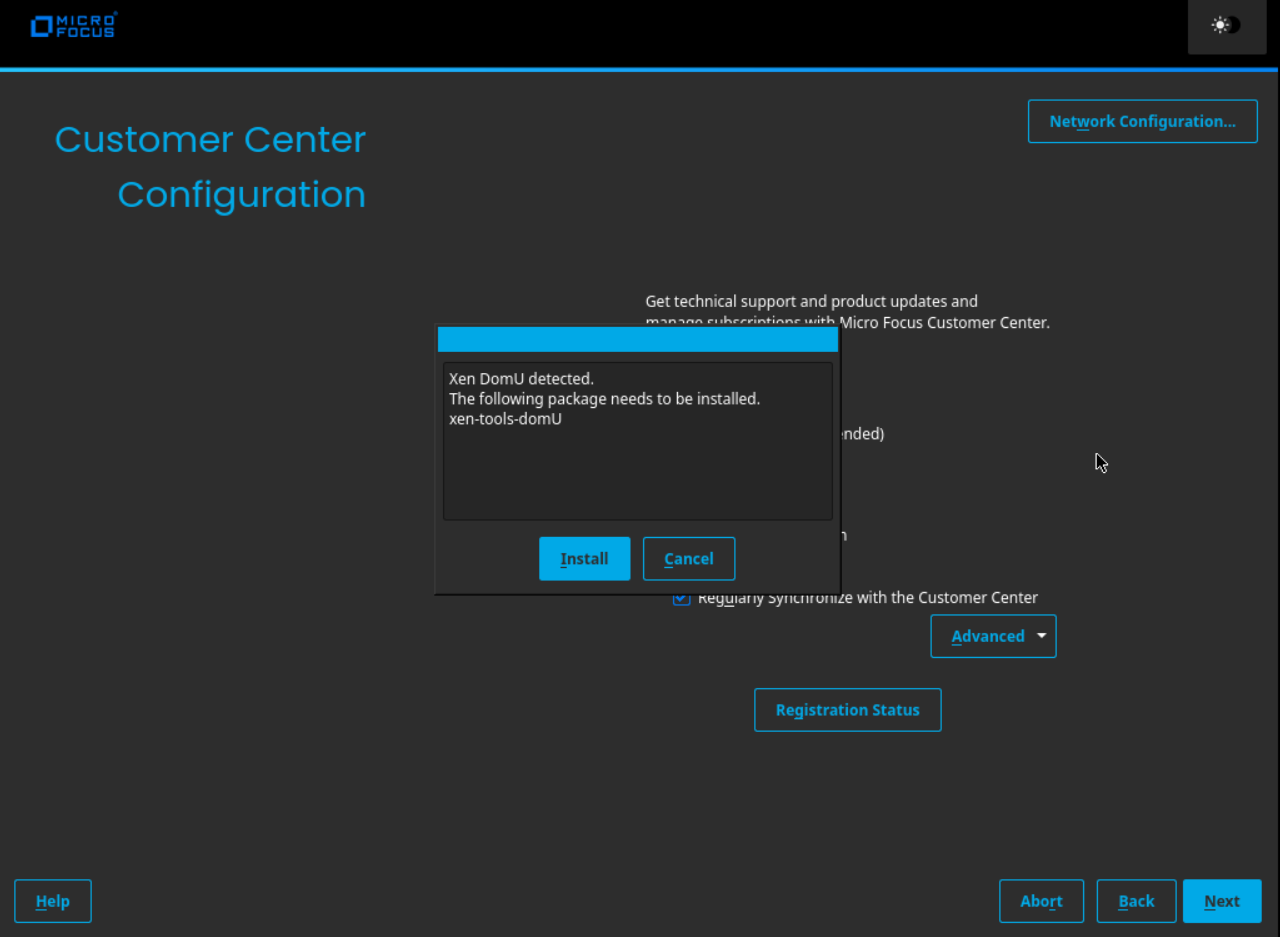Click the 'Get technical support' description text
Image resolution: width=1280 pixels, height=937 pixels.
(x=811, y=301)
